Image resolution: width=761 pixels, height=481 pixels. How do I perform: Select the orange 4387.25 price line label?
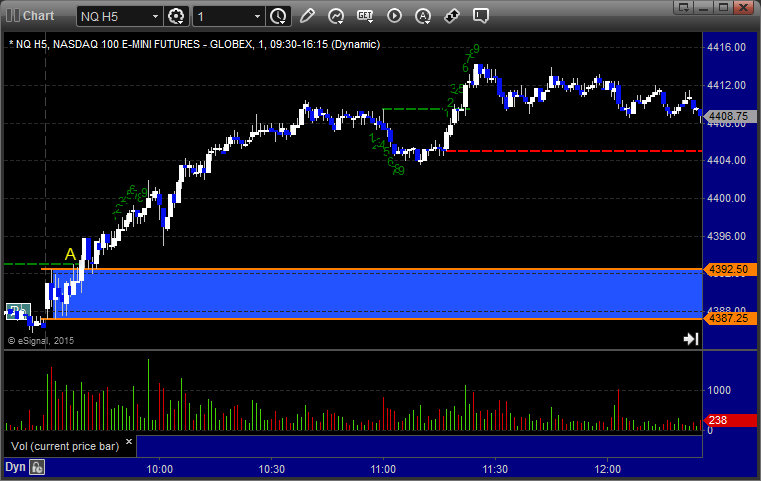coord(729,318)
